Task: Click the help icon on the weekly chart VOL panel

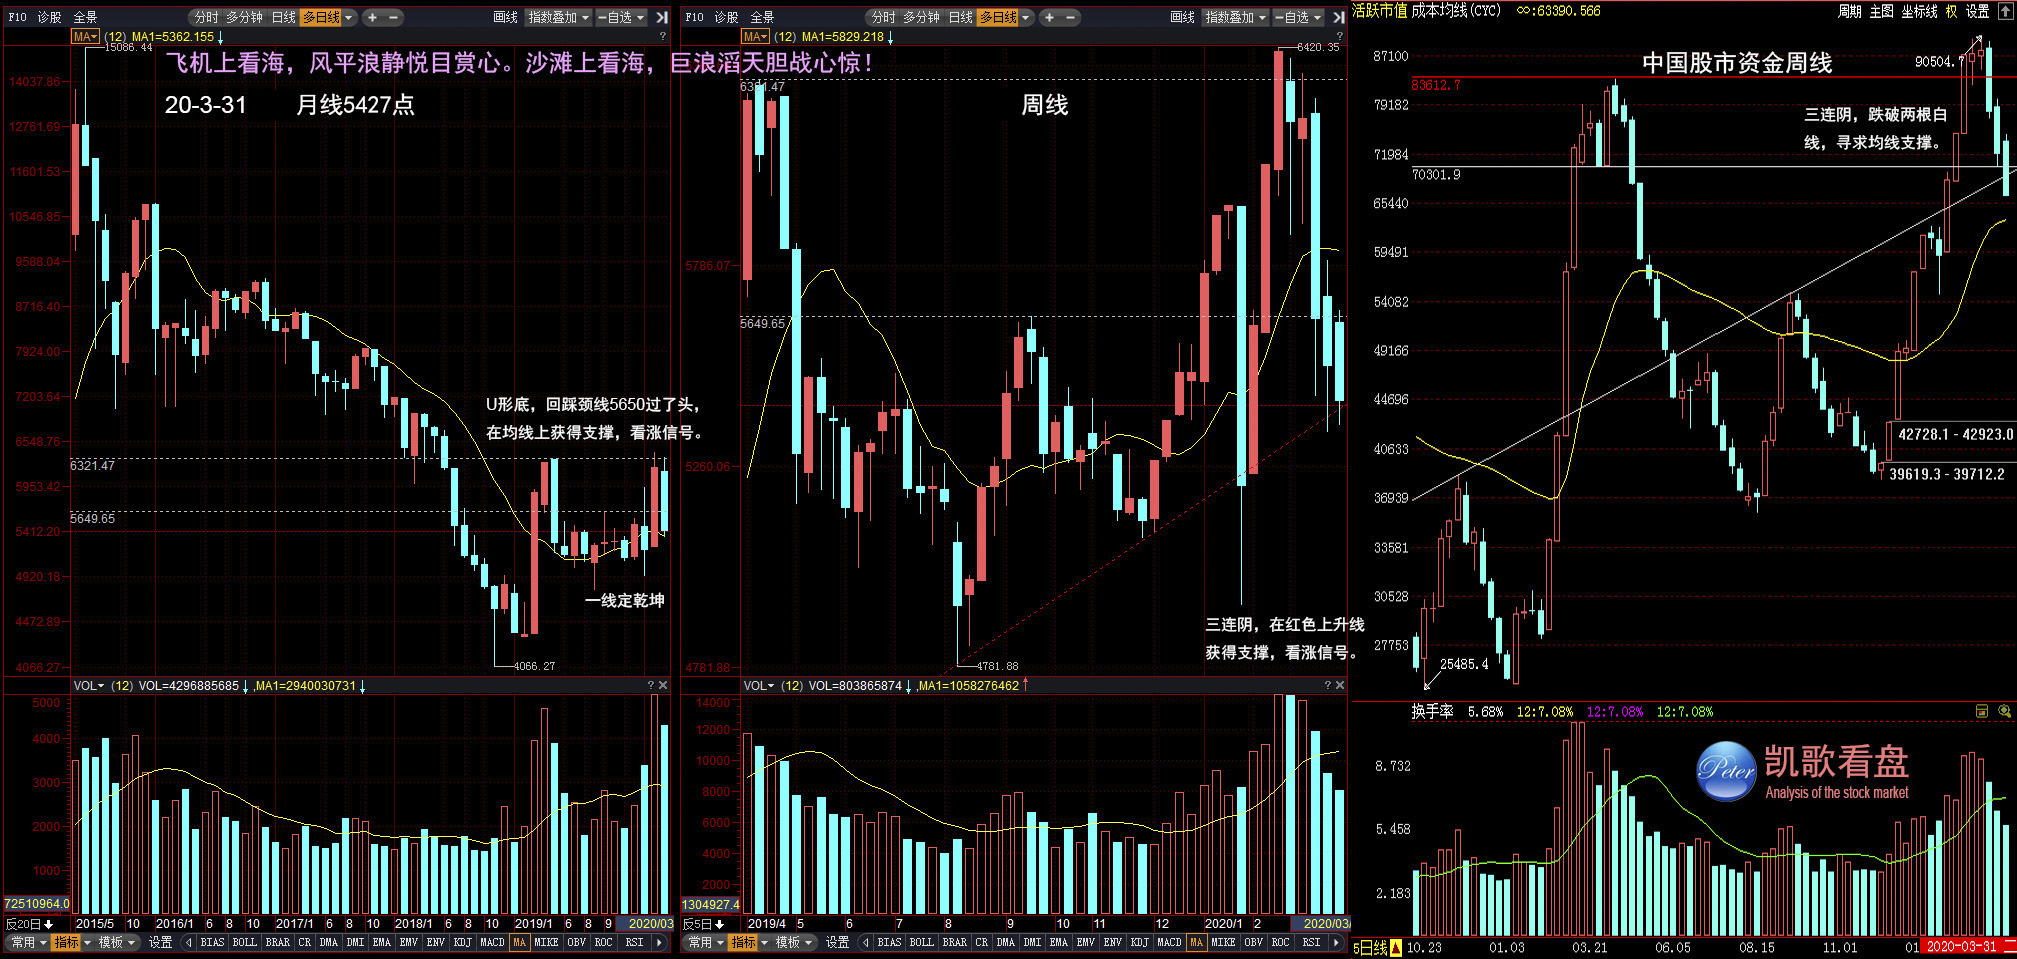Action: click(x=1328, y=685)
